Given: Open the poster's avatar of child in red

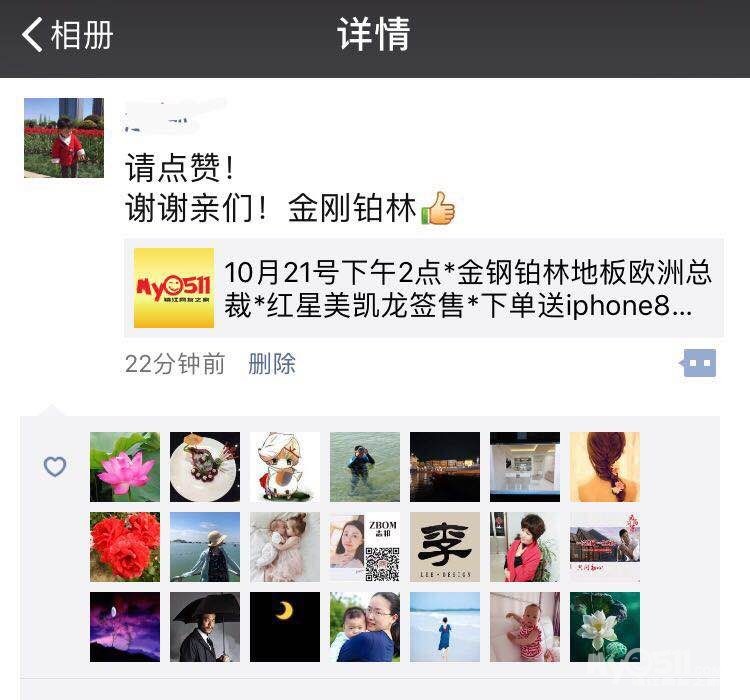Looking at the screenshot, I should [x=64, y=138].
